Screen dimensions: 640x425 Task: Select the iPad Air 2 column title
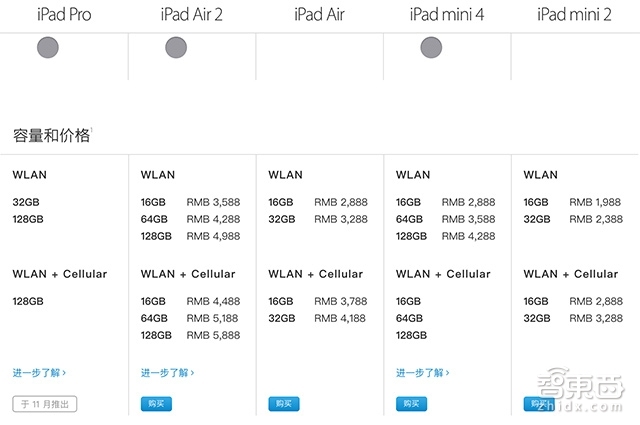[191, 15]
